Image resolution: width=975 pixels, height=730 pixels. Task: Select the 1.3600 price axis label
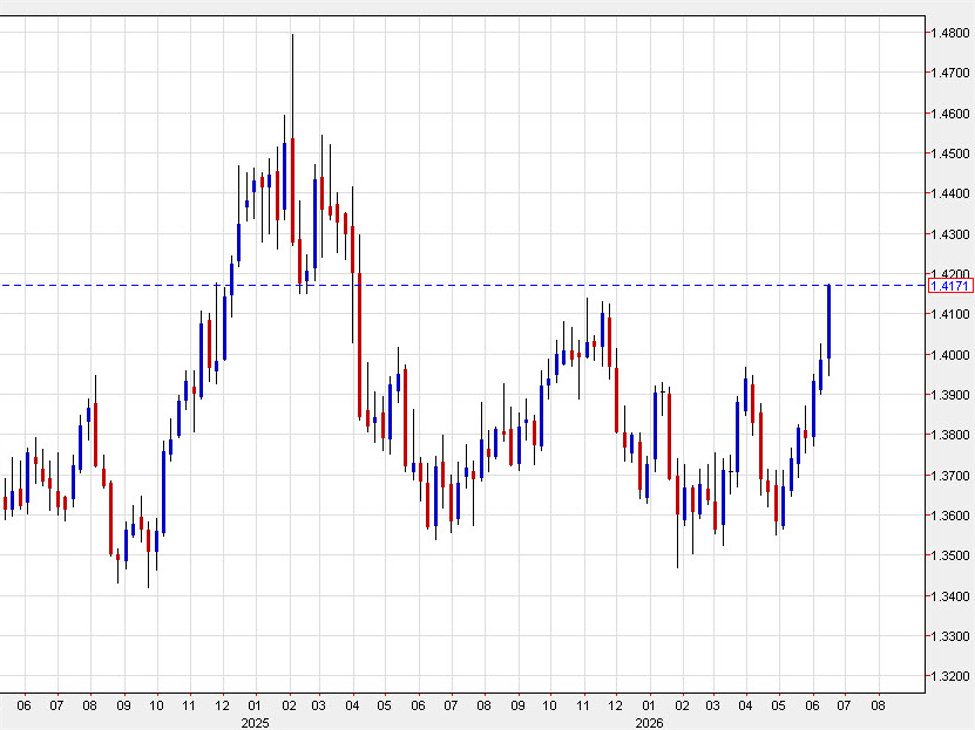pyautogui.click(x=951, y=515)
